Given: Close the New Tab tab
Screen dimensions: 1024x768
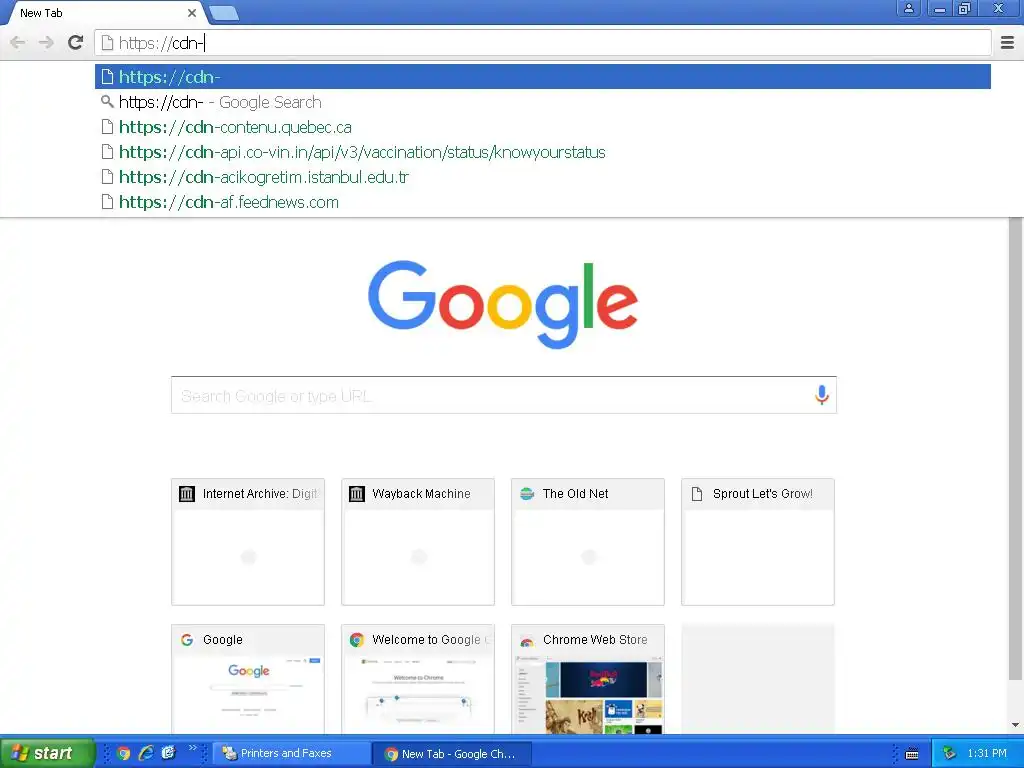Looking at the screenshot, I should click(191, 13).
